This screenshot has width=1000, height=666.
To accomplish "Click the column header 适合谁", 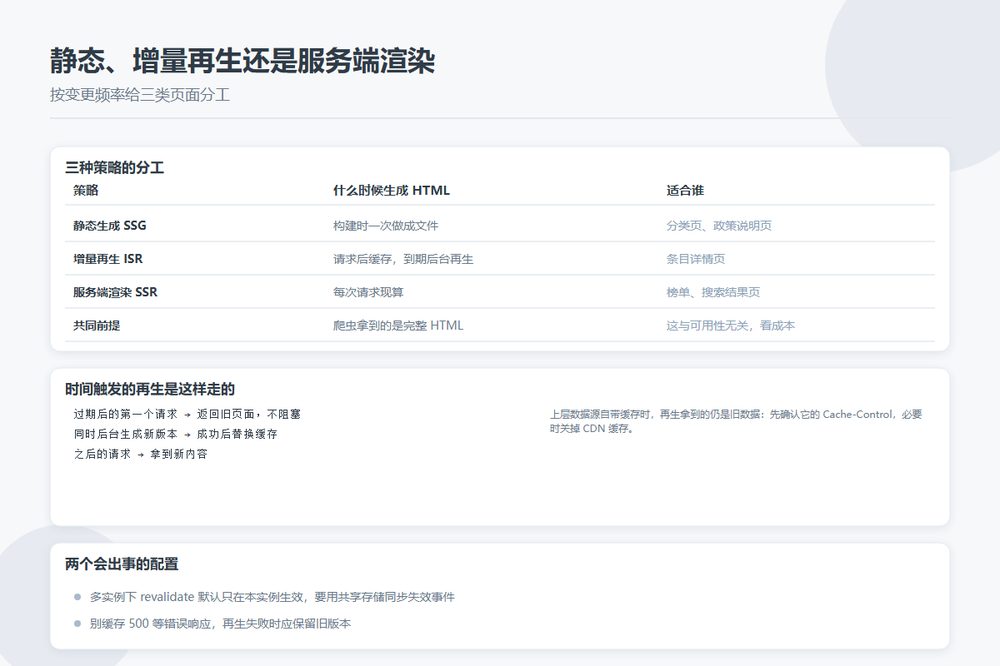I will 685,190.
